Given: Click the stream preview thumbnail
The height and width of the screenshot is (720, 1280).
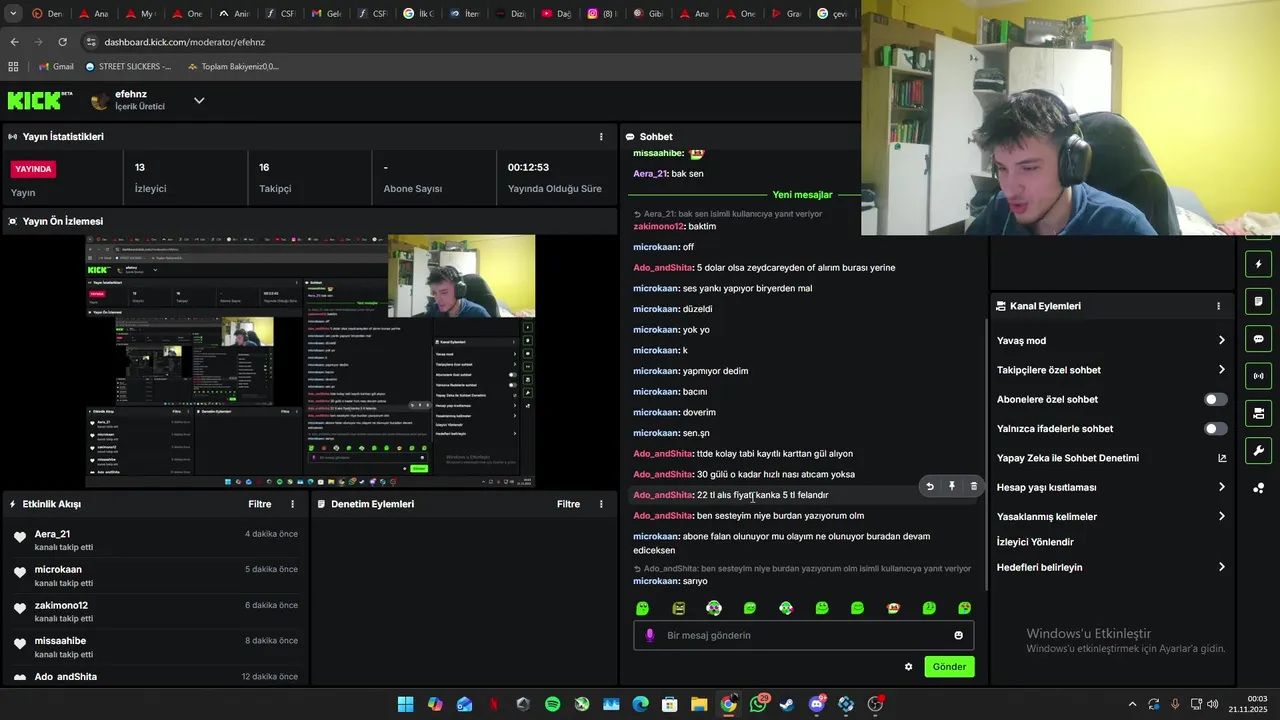Looking at the screenshot, I should [310, 361].
